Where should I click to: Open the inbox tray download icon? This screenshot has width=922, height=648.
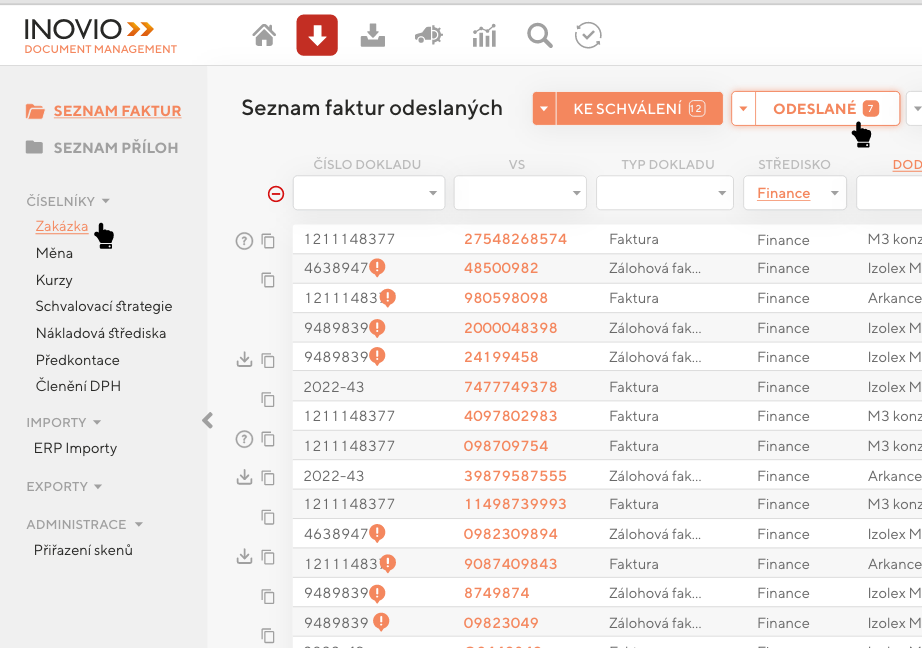372,36
